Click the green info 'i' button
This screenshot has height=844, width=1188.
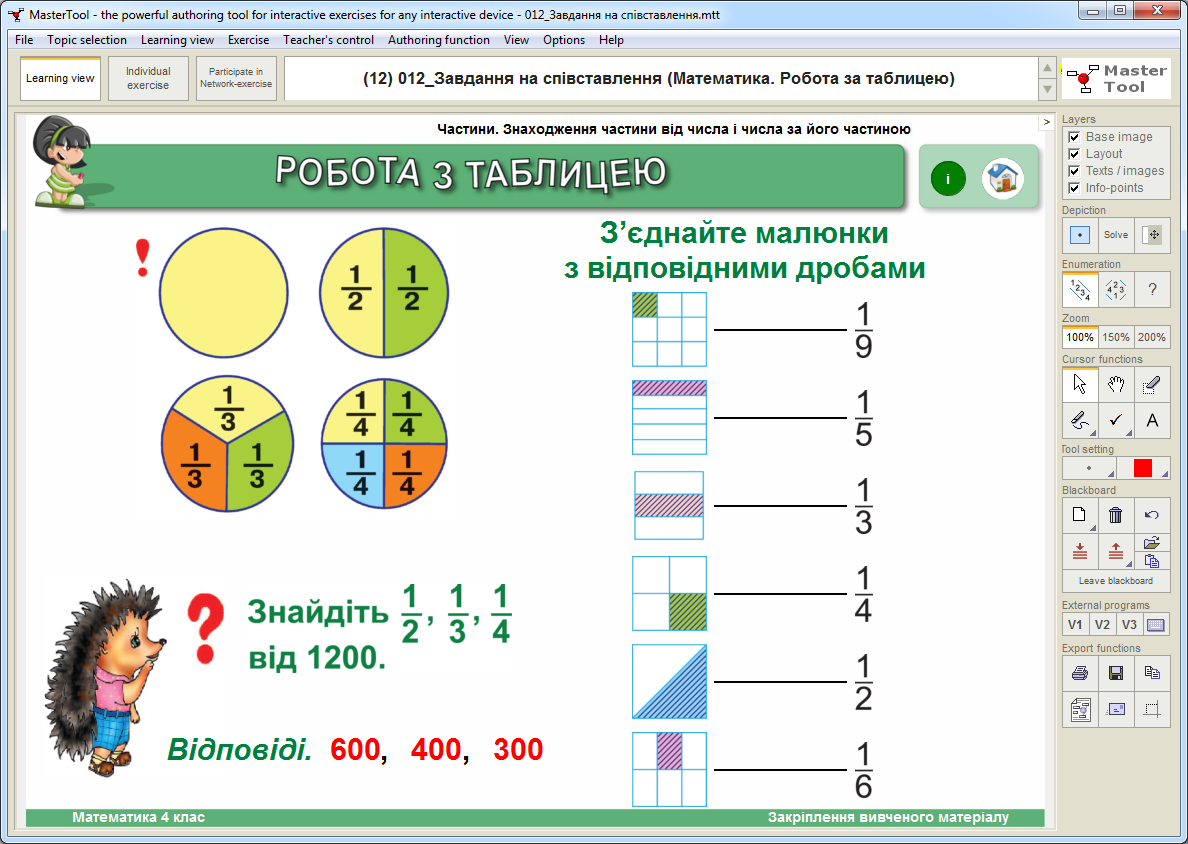tap(948, 179)
